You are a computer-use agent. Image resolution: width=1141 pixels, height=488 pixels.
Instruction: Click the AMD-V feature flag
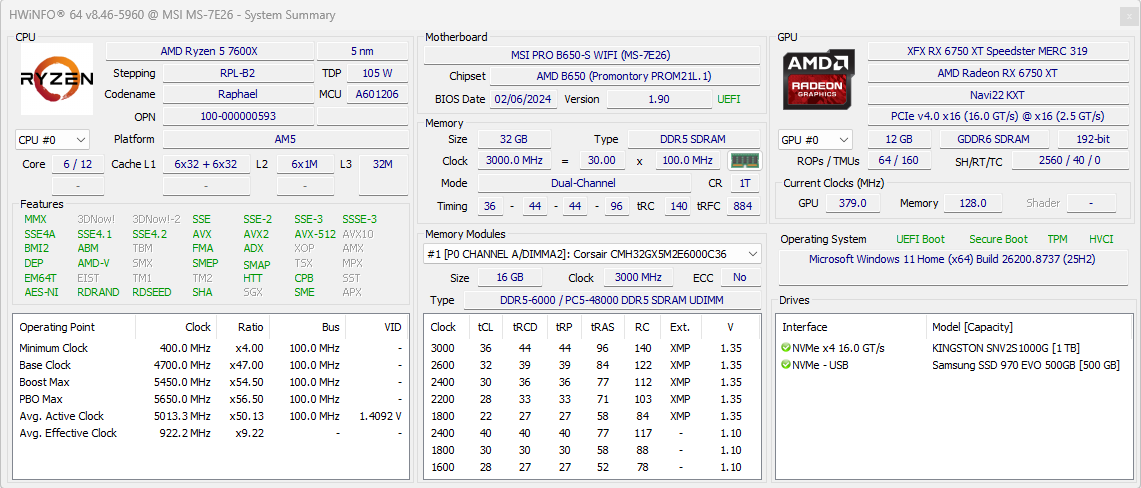(x=93, y=263)
